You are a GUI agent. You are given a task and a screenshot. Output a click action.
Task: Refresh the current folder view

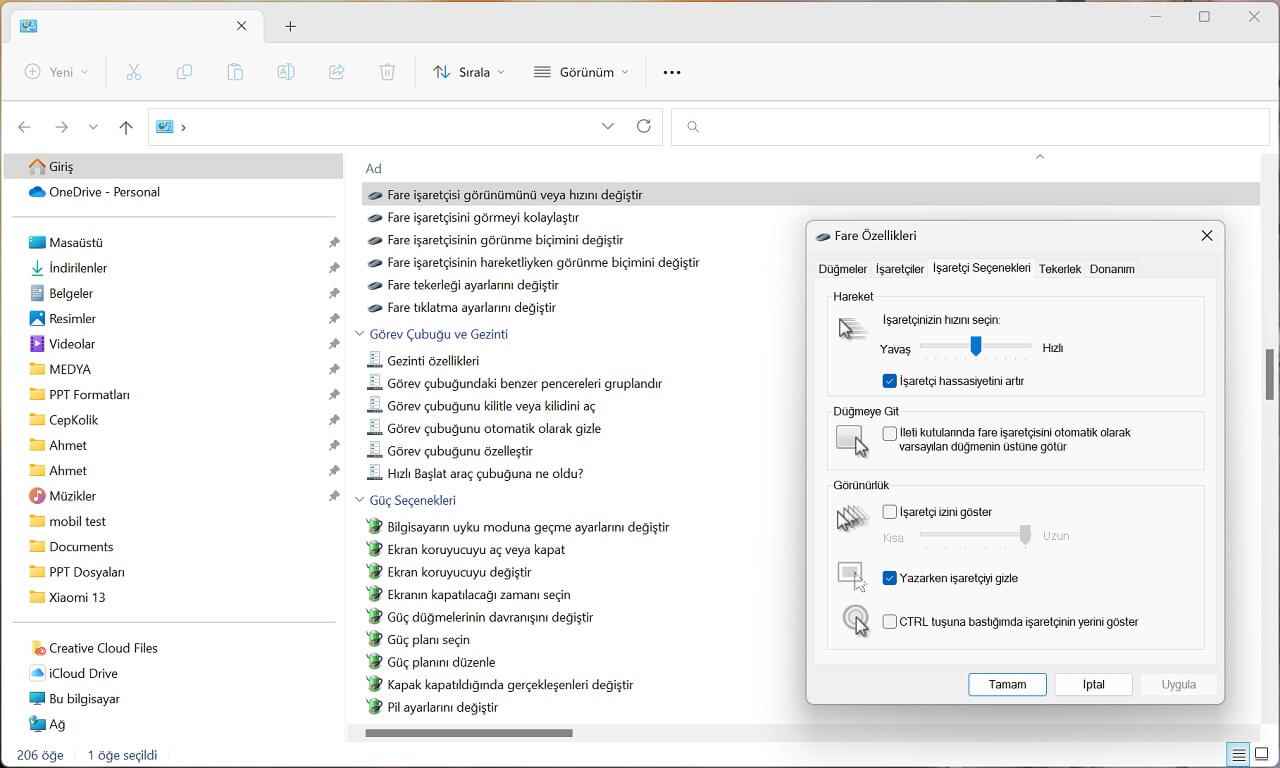[x=644, y=126]
